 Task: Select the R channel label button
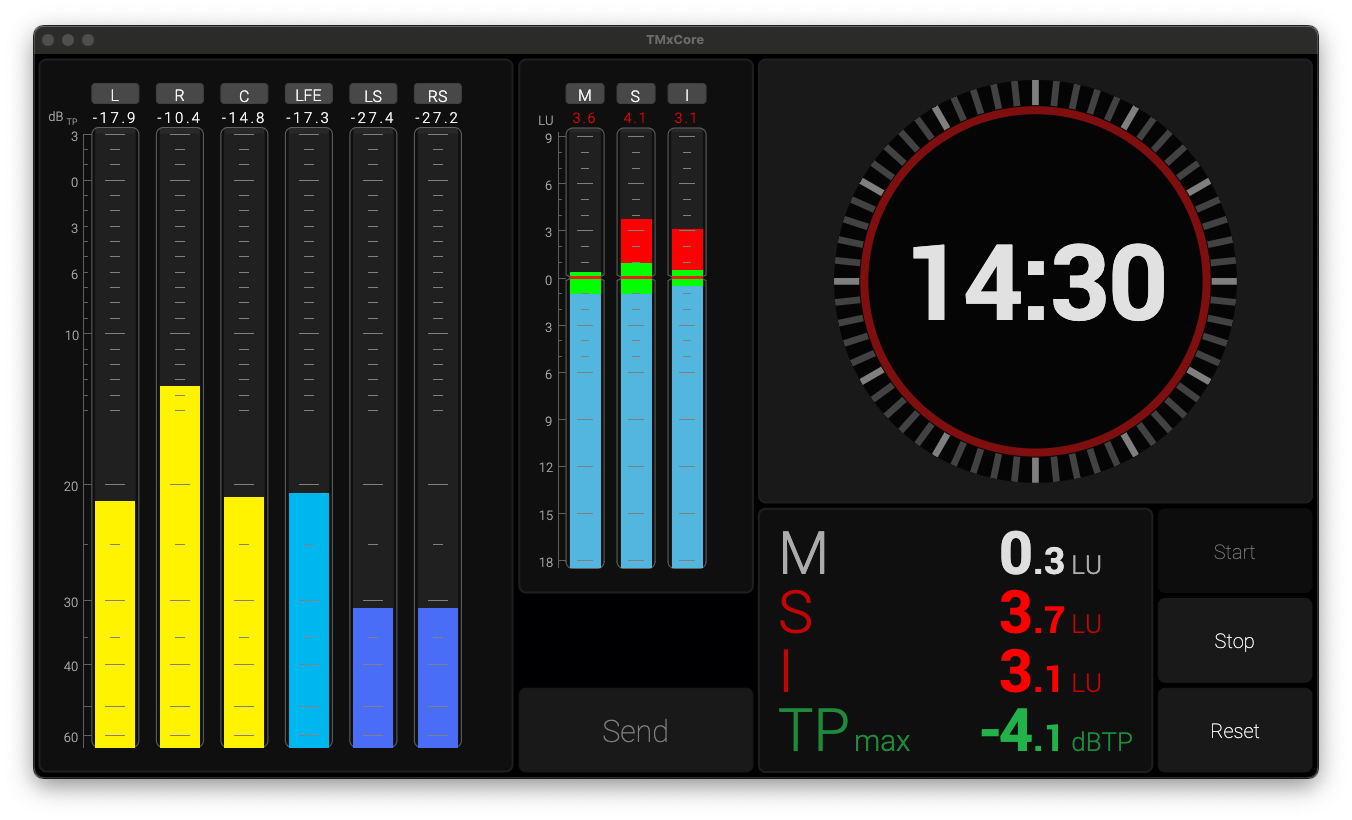179,95
